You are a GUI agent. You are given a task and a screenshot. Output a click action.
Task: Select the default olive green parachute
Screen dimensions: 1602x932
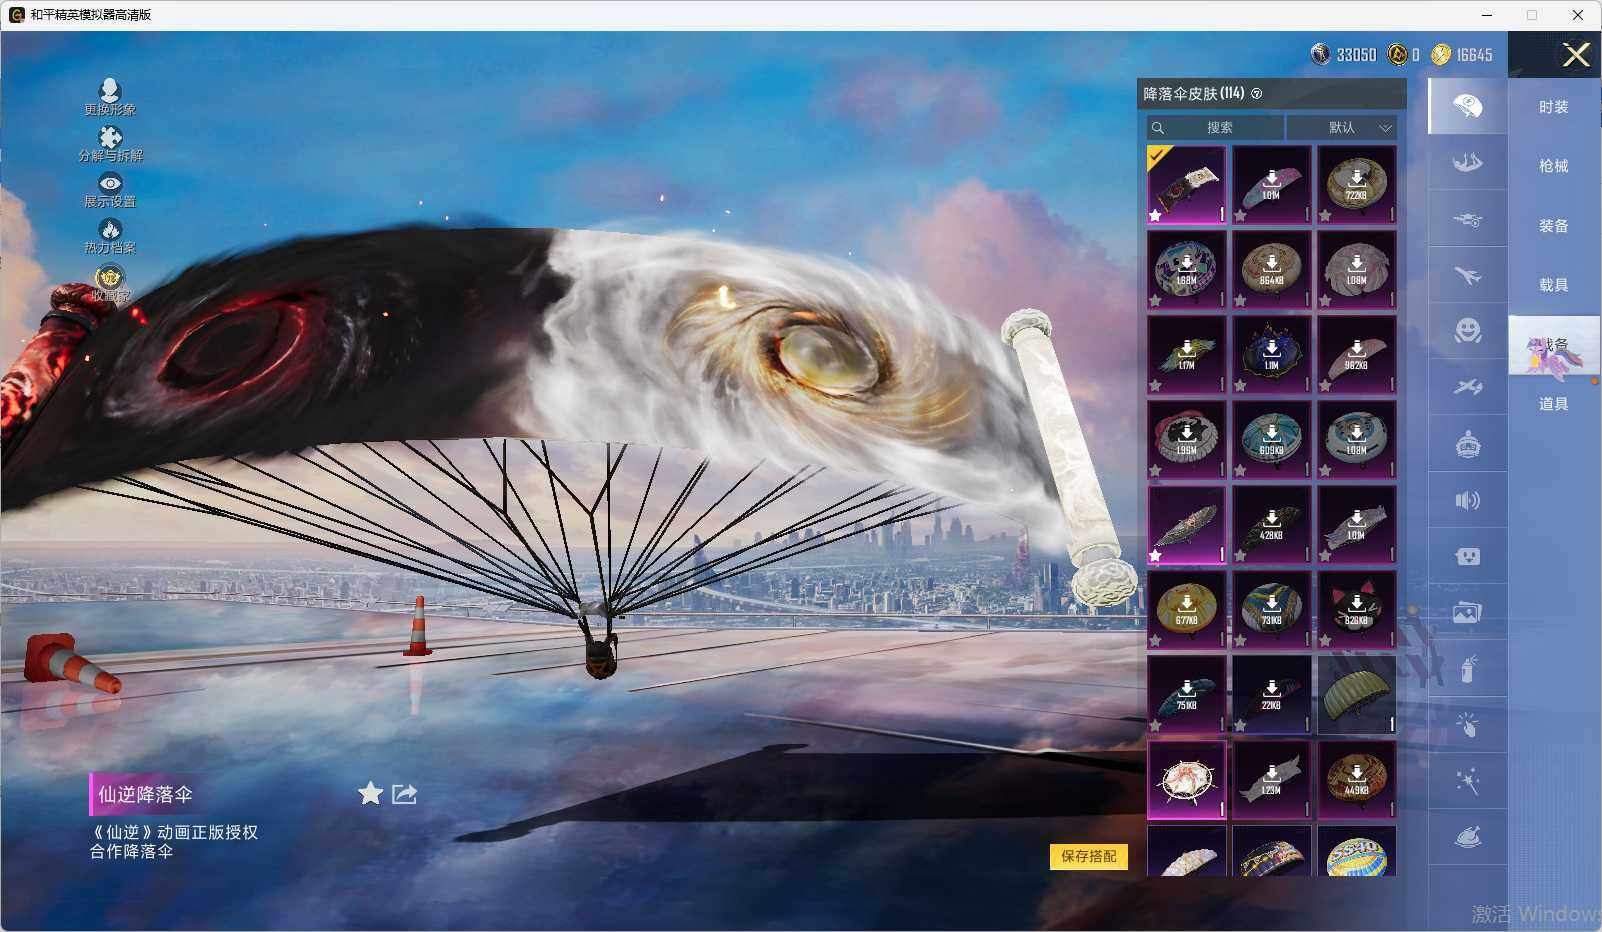click(x=1357, y=695)
